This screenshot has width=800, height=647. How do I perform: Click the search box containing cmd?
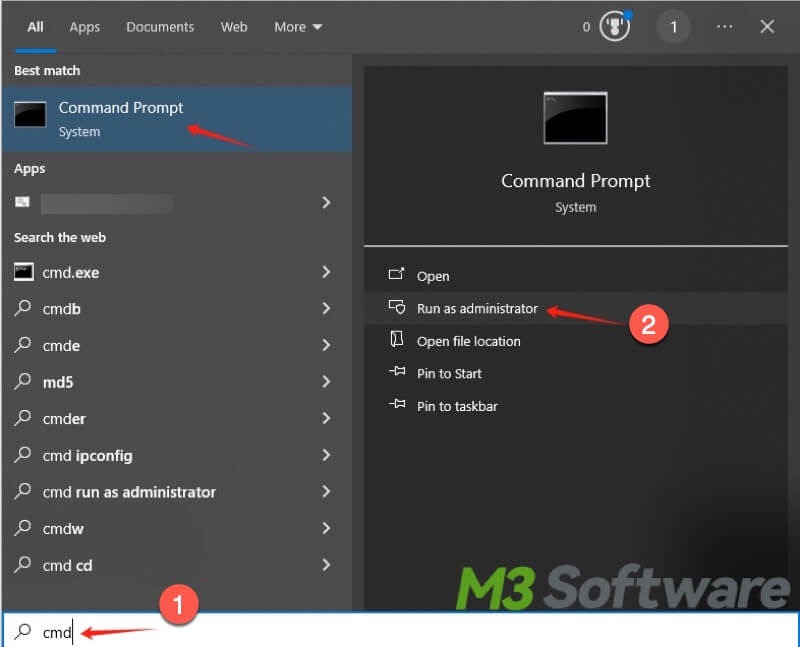click(400, 632)
